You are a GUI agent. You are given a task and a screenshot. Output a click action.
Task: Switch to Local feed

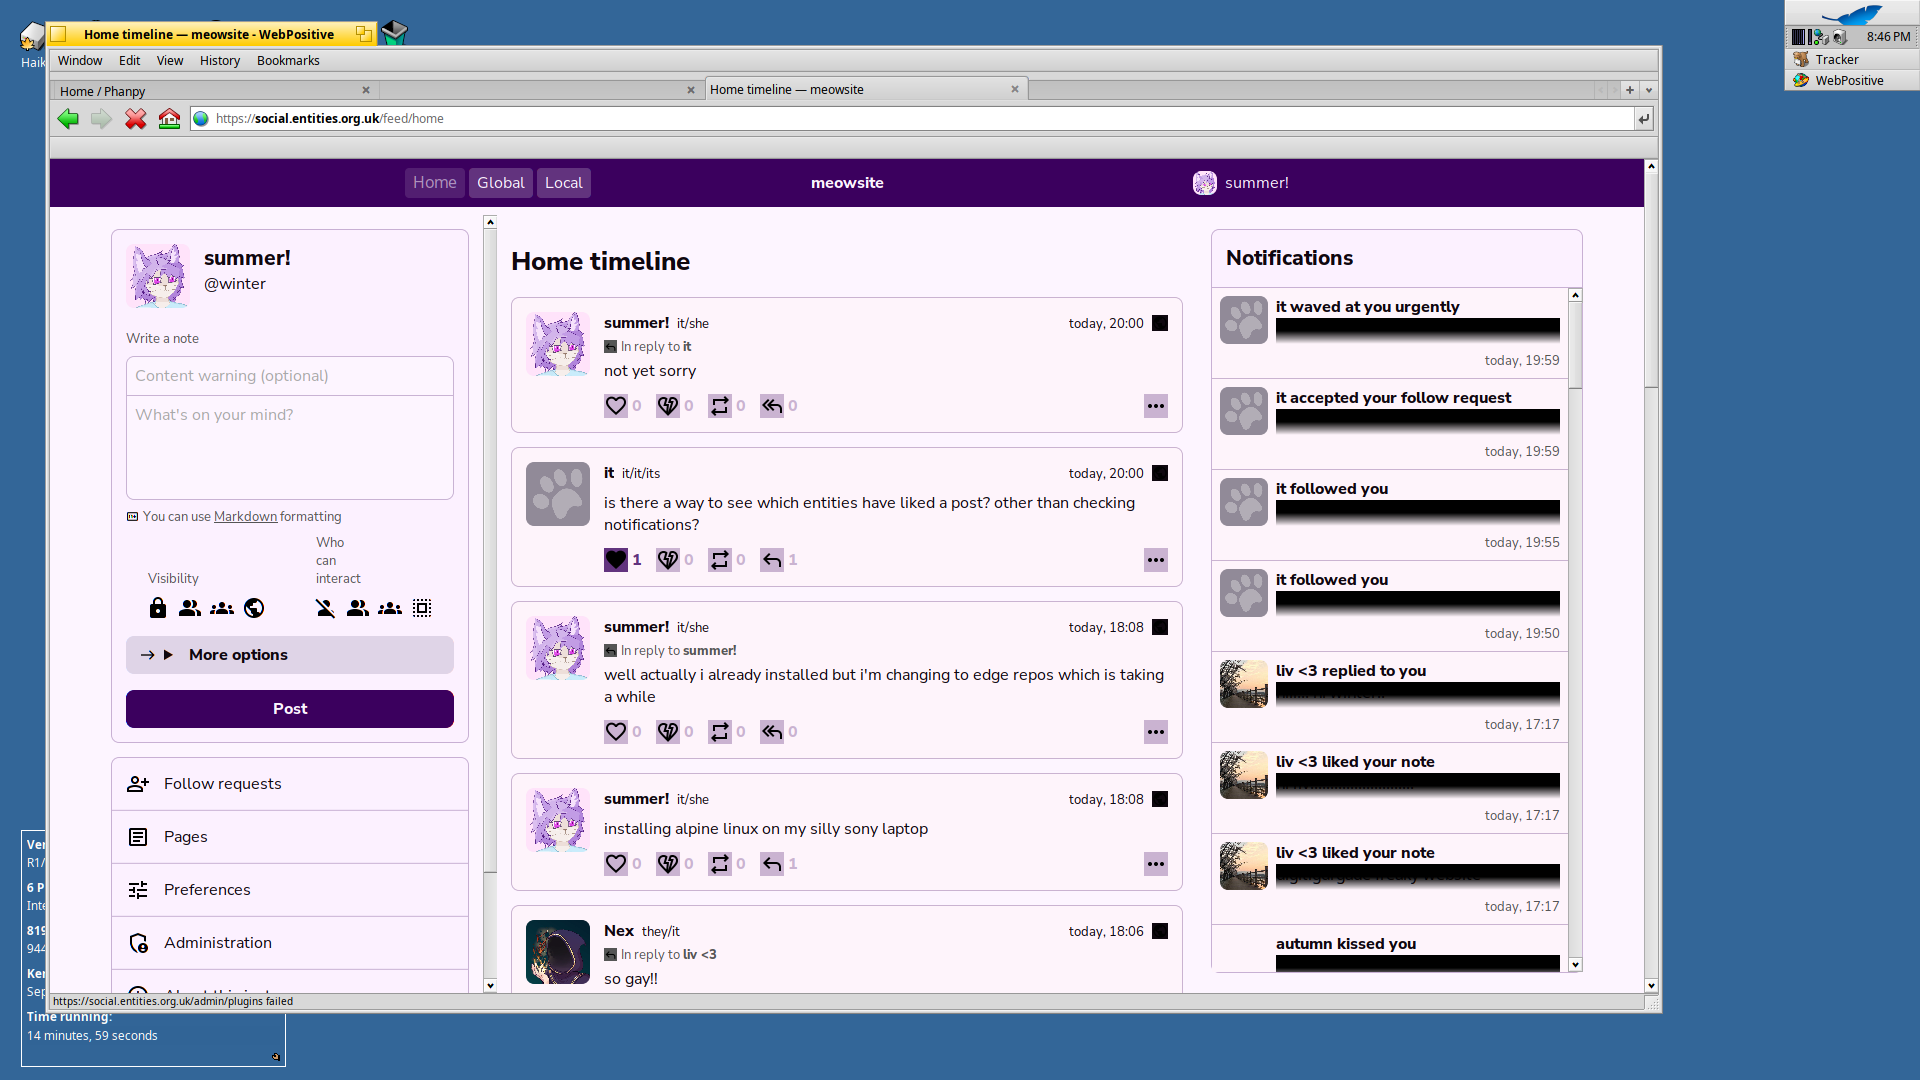(x=564, y=183)
